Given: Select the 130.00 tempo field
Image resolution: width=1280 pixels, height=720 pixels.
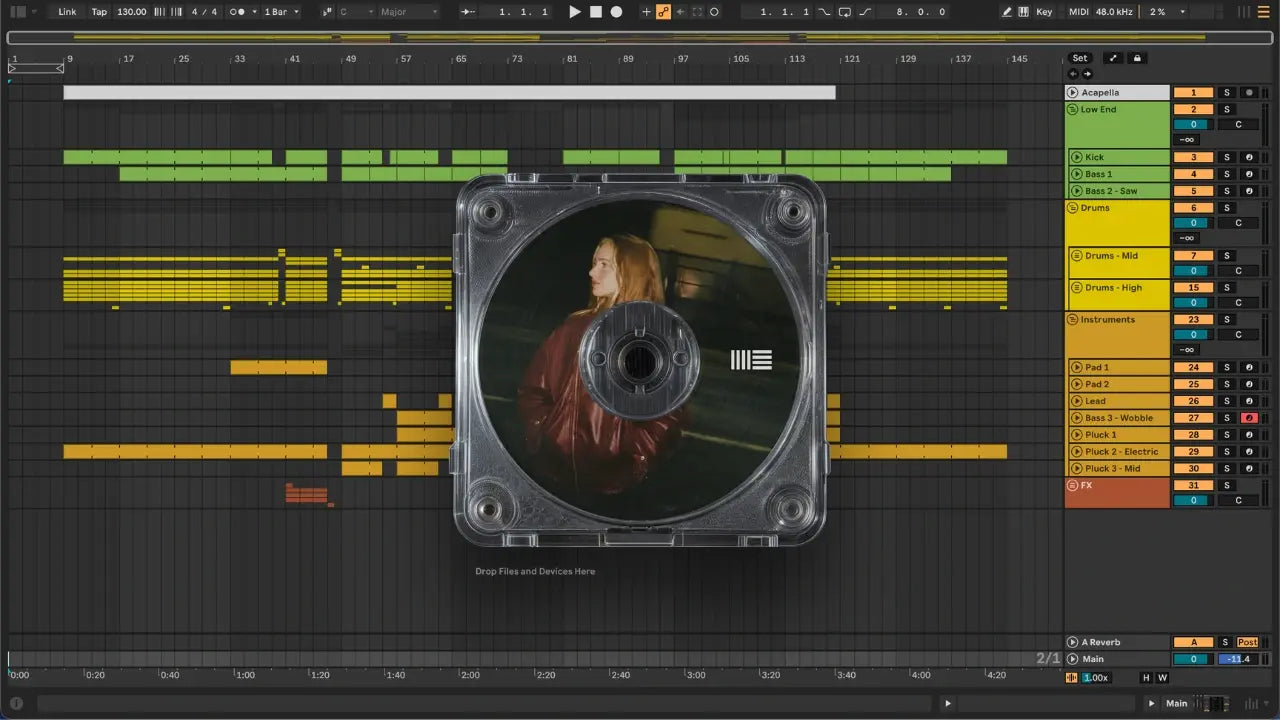Looking at the screenshot, I should 131,12.
